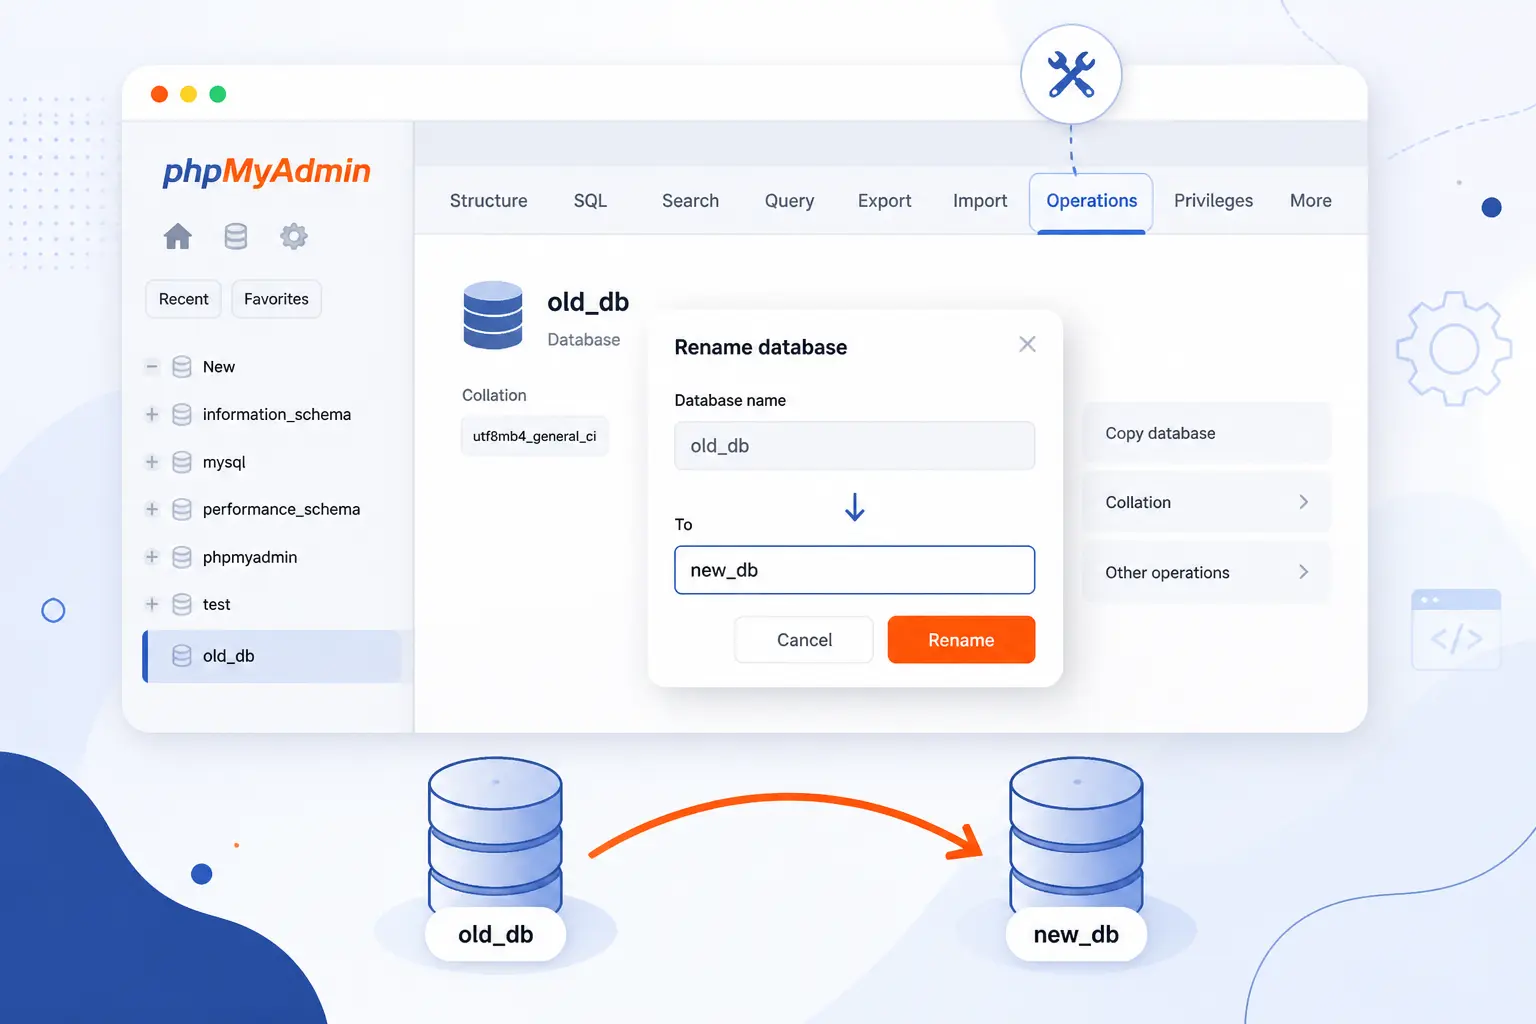Expand the information_schema database tree
1536x1024 pixels.
coord(152,414)
